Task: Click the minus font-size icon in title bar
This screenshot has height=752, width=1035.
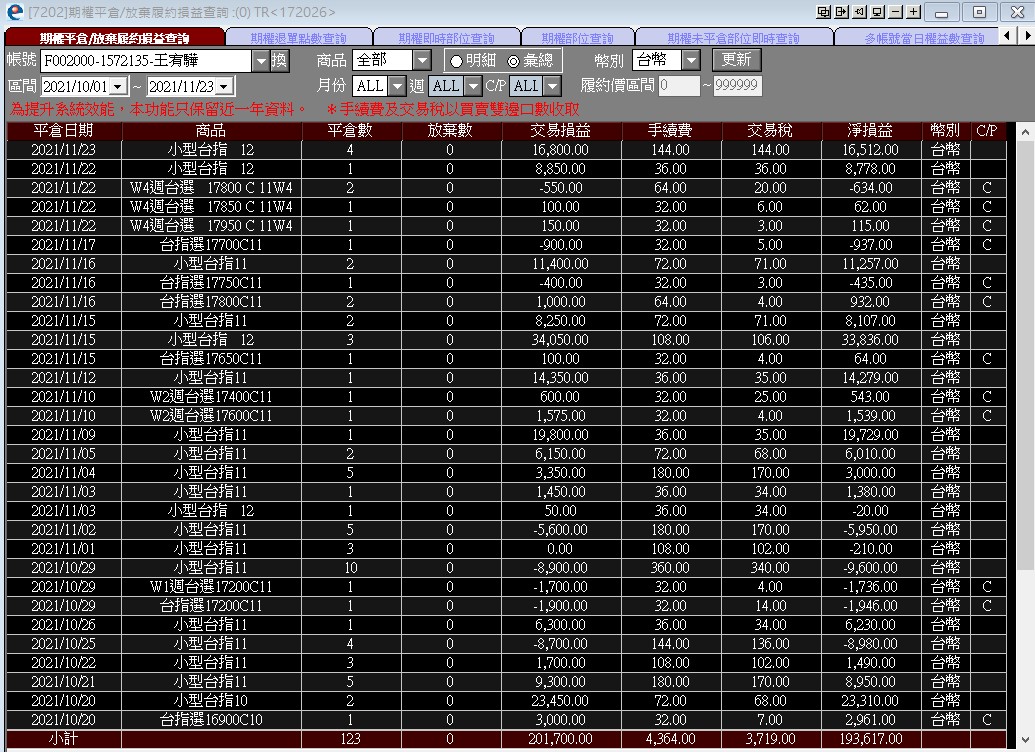Action: point(896,11)
